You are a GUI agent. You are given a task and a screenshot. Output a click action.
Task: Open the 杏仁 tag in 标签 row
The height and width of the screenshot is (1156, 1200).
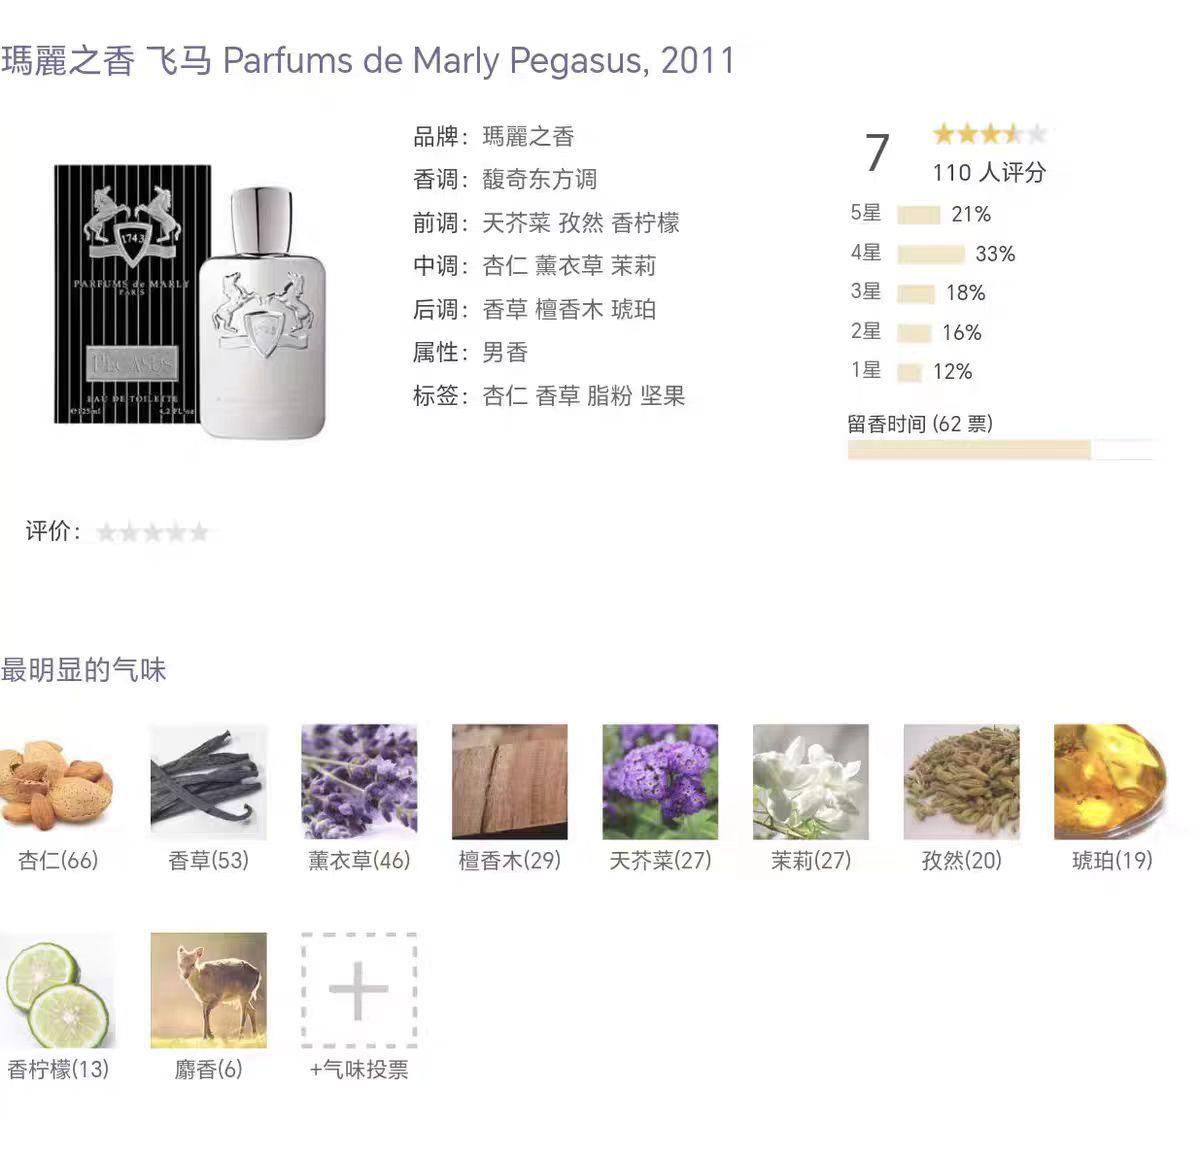[x=505, y=396]
